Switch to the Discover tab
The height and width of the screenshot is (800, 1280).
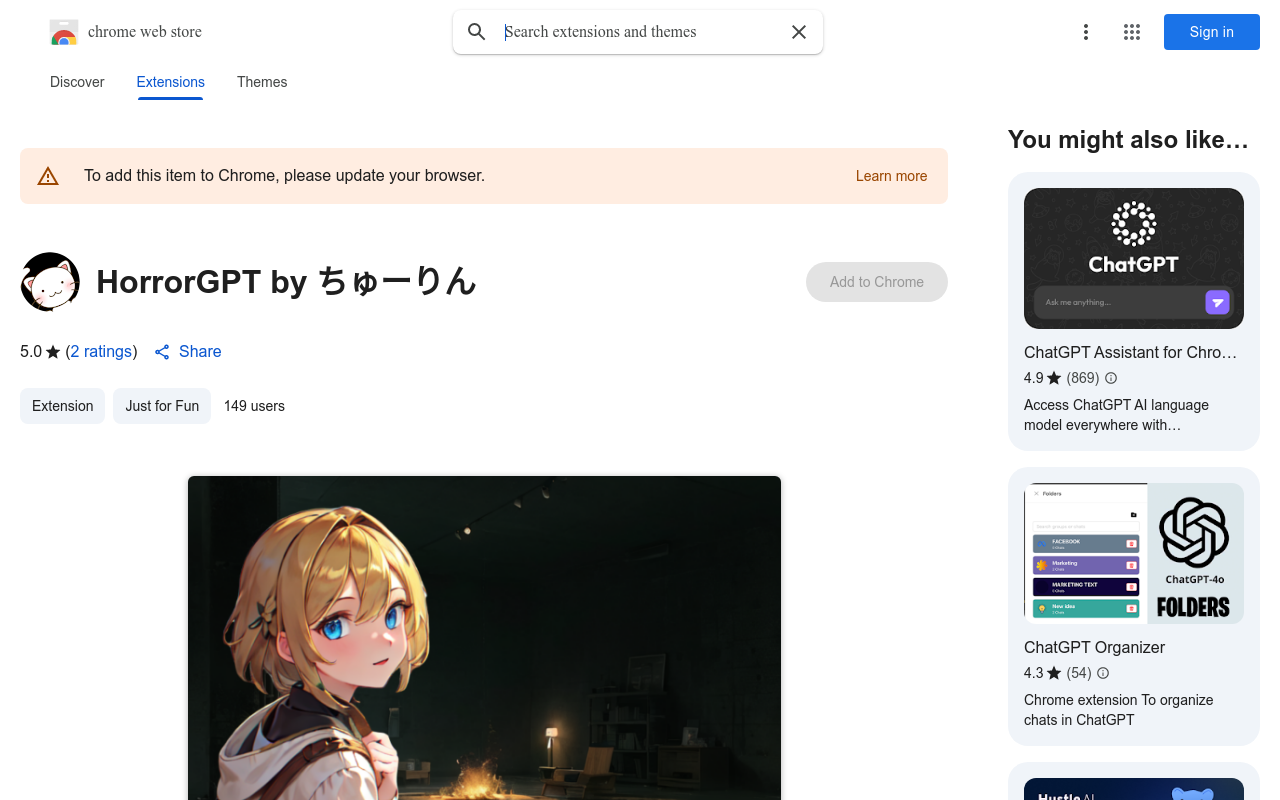point(77,82)
